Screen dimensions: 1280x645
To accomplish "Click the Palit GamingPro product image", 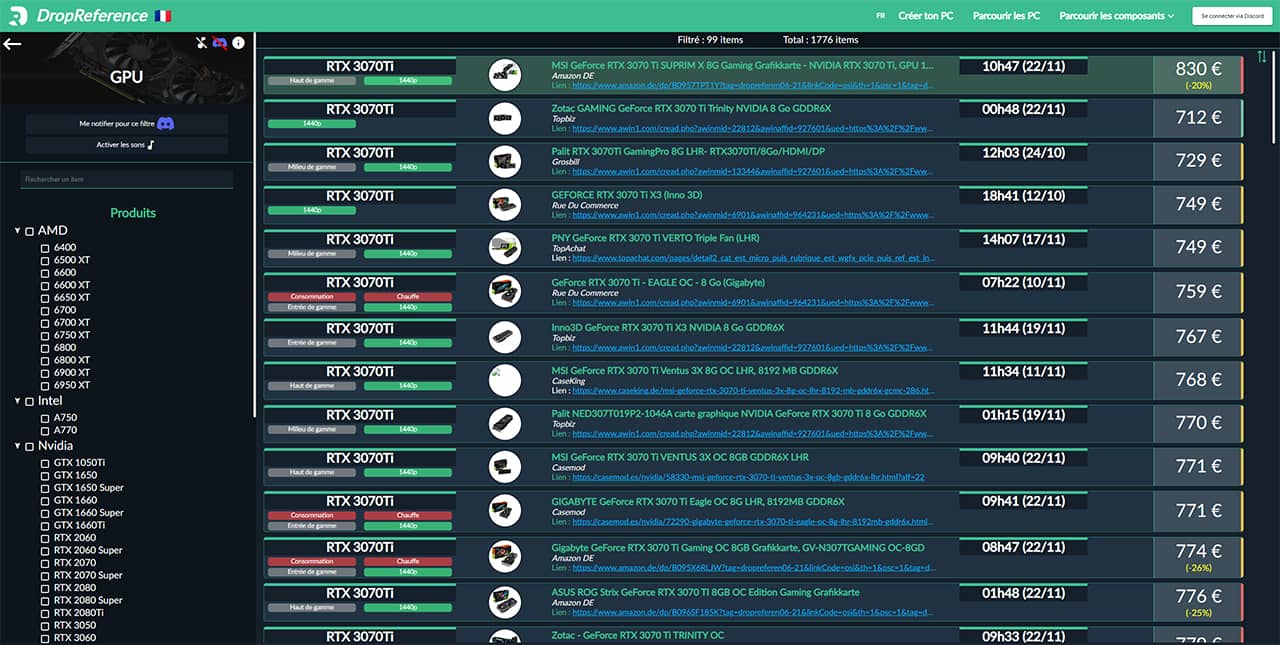I will [x=505, y=161].
